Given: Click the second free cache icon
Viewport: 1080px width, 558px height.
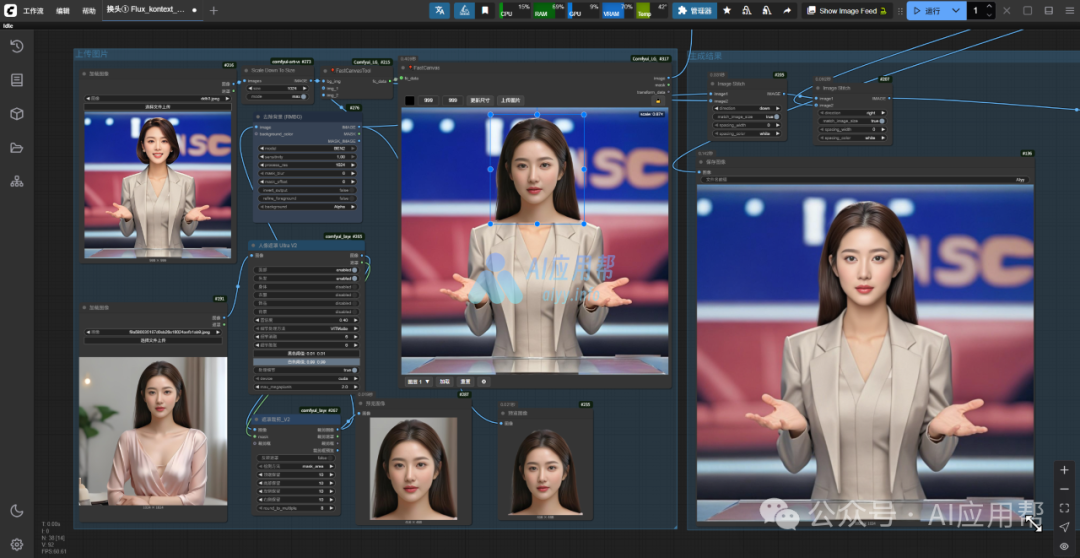Looking at the screenshot, I should (x=767, y=10).
